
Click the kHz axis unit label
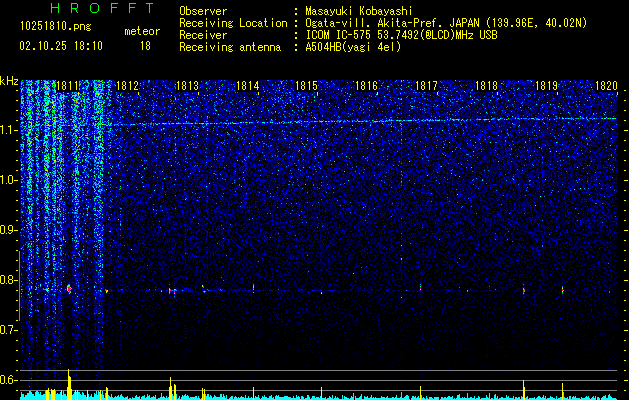pos(9,82)
